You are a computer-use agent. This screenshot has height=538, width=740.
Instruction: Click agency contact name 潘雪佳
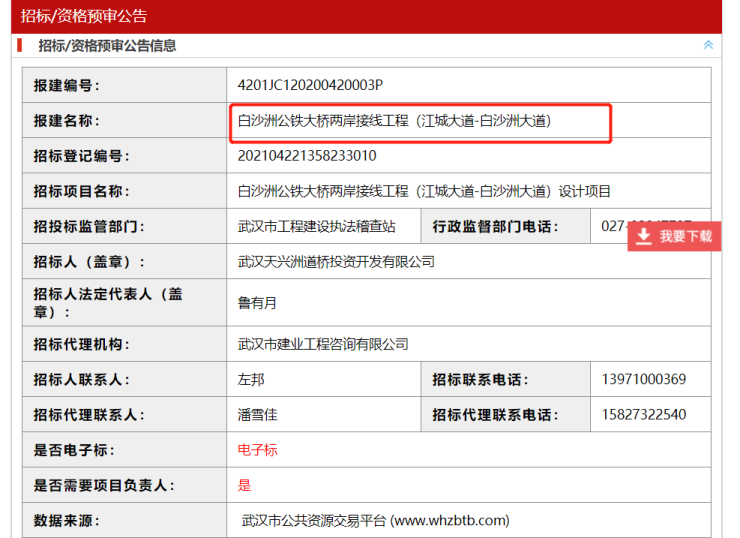tap(258, 414)
